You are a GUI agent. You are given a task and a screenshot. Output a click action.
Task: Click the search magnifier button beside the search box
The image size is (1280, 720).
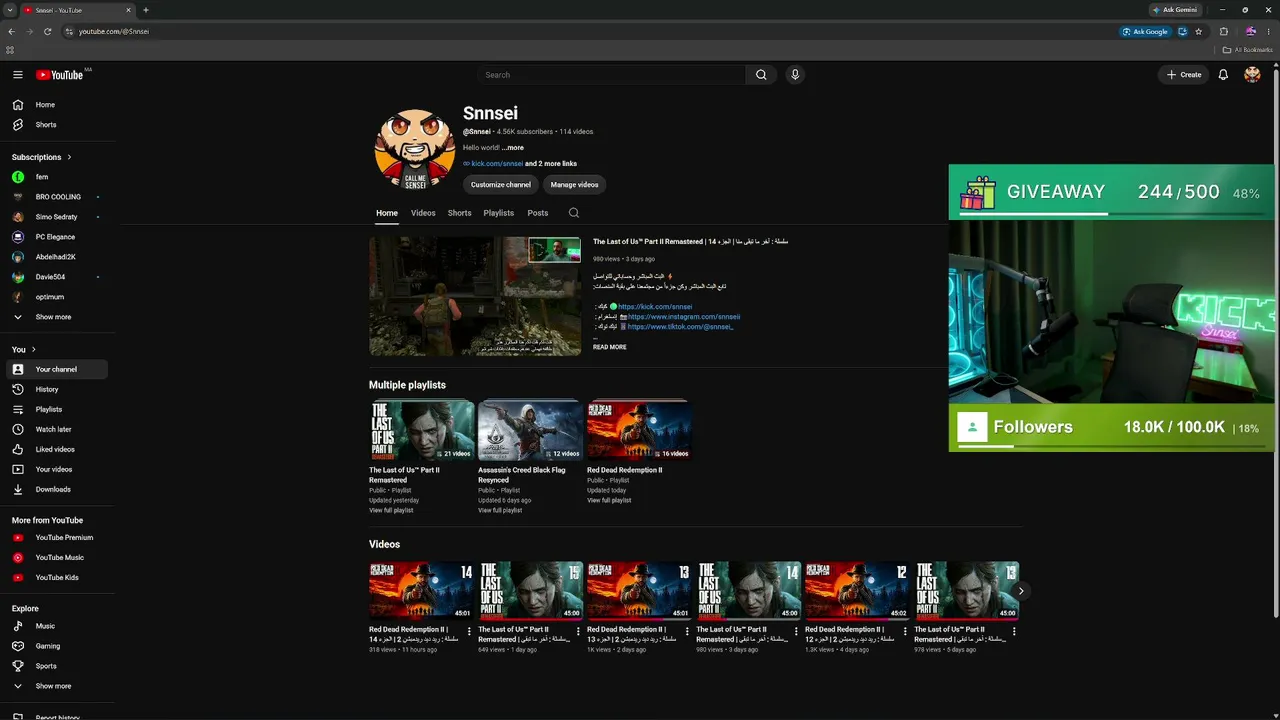pos(761,75)
